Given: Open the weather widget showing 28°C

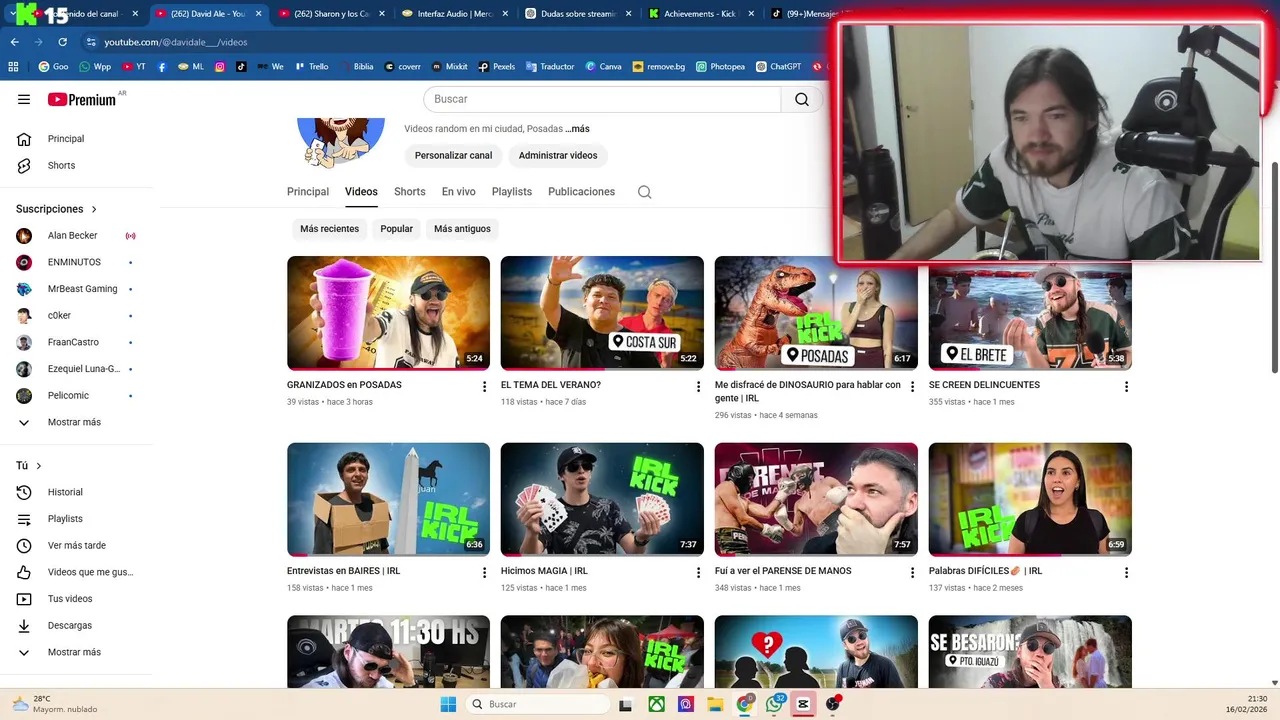Looking at the screenshot, I should 55,704.
